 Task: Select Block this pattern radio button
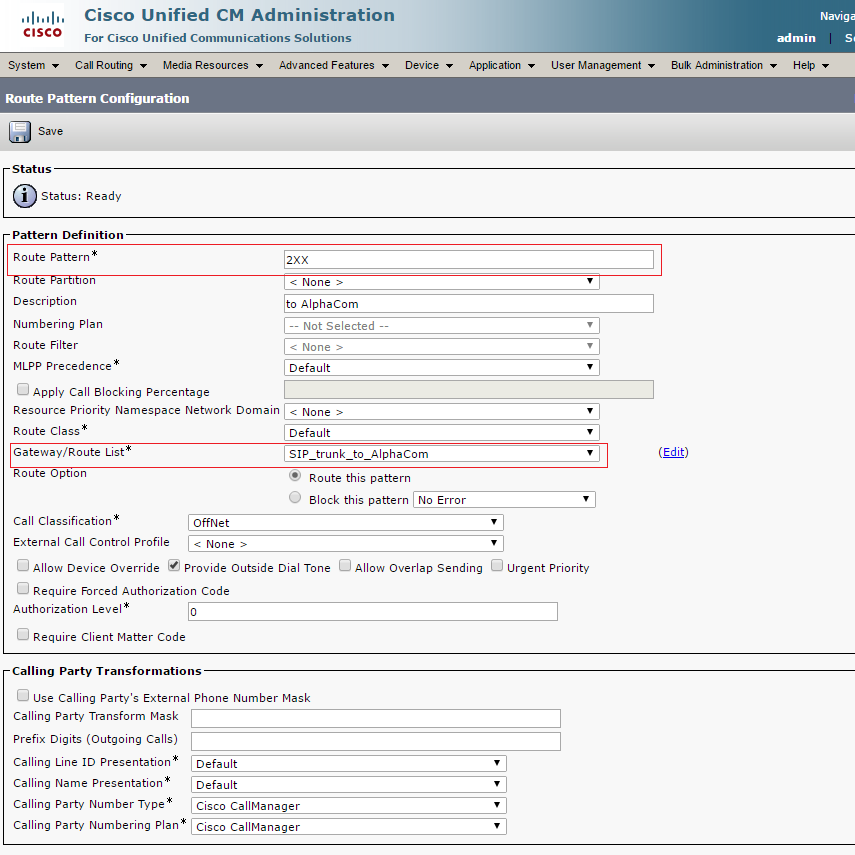coord(295,498)
